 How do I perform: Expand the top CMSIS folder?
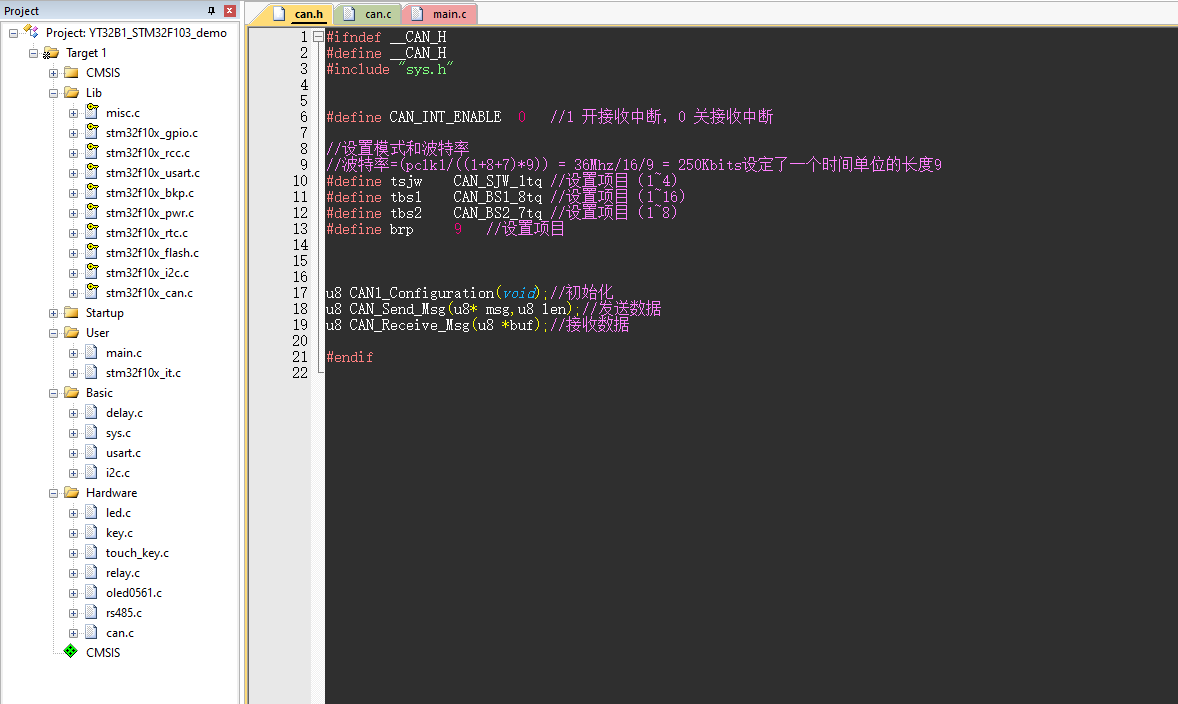coord(53,73)
